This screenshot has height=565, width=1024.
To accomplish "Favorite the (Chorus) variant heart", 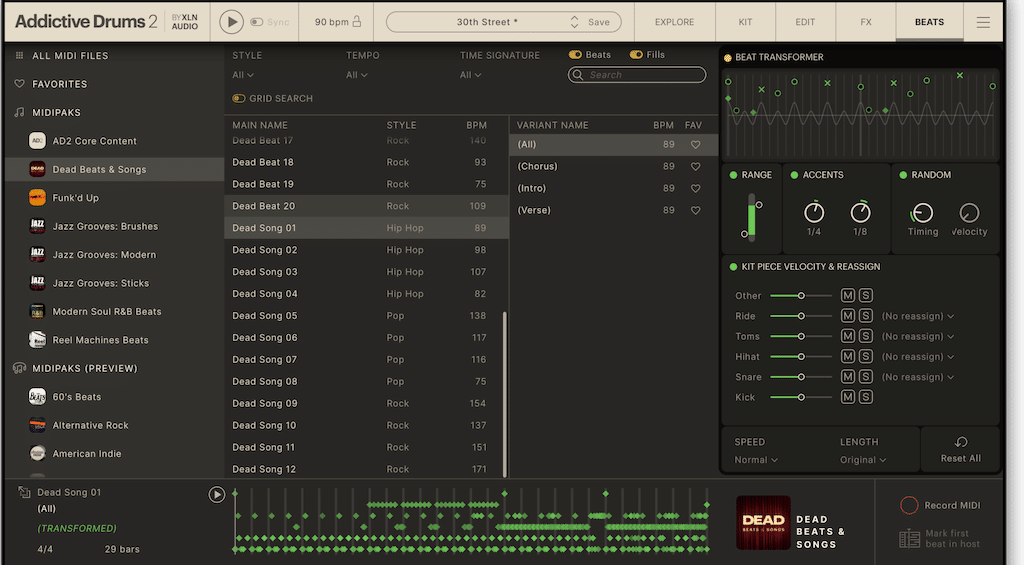I will point(696,167).
